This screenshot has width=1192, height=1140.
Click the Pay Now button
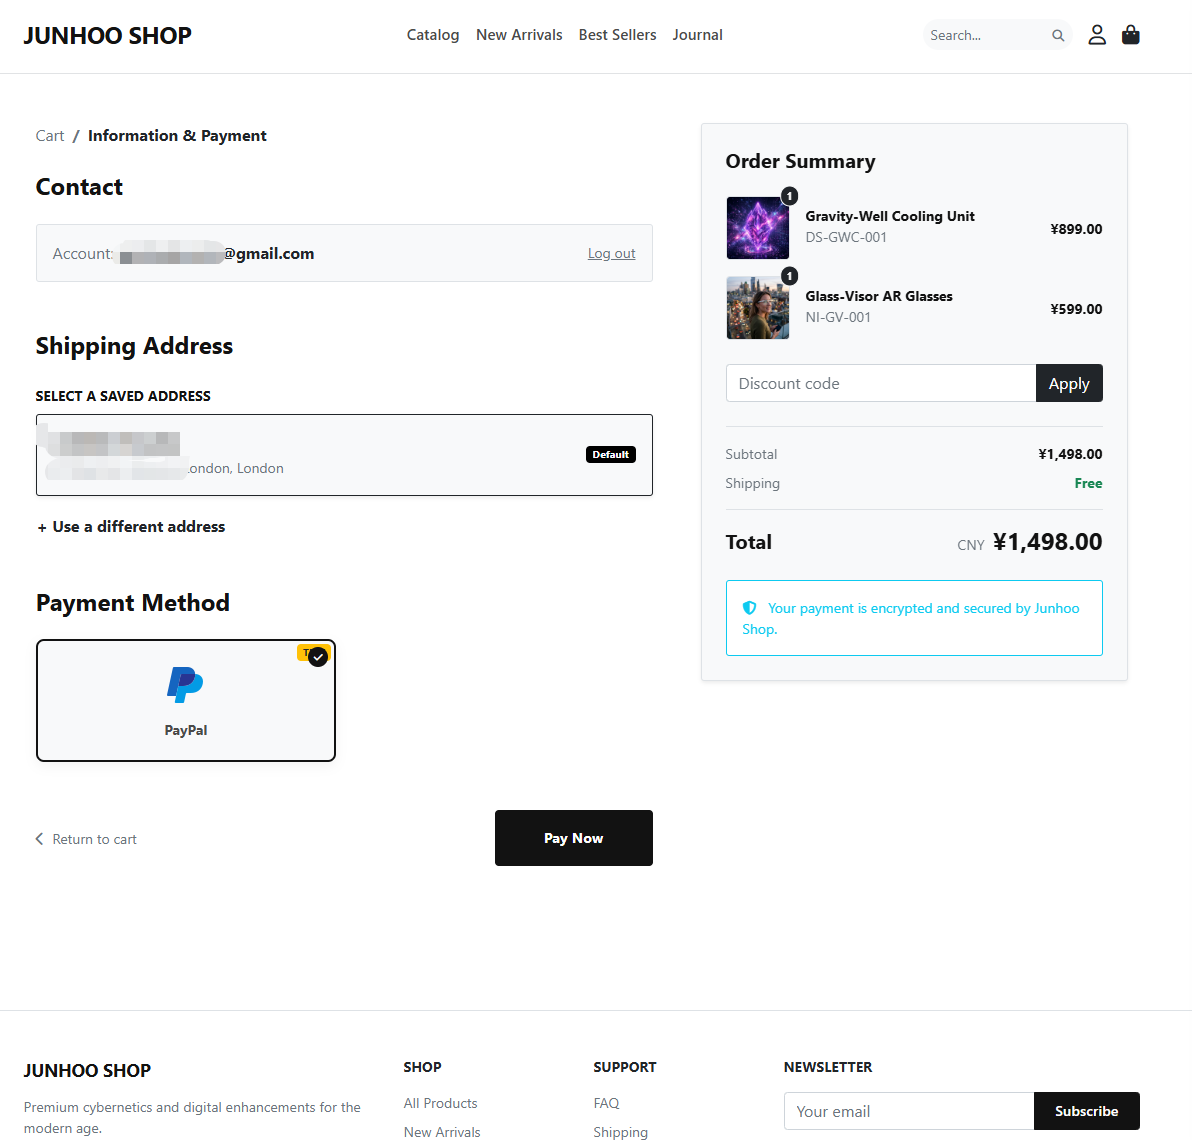[574, 838]
